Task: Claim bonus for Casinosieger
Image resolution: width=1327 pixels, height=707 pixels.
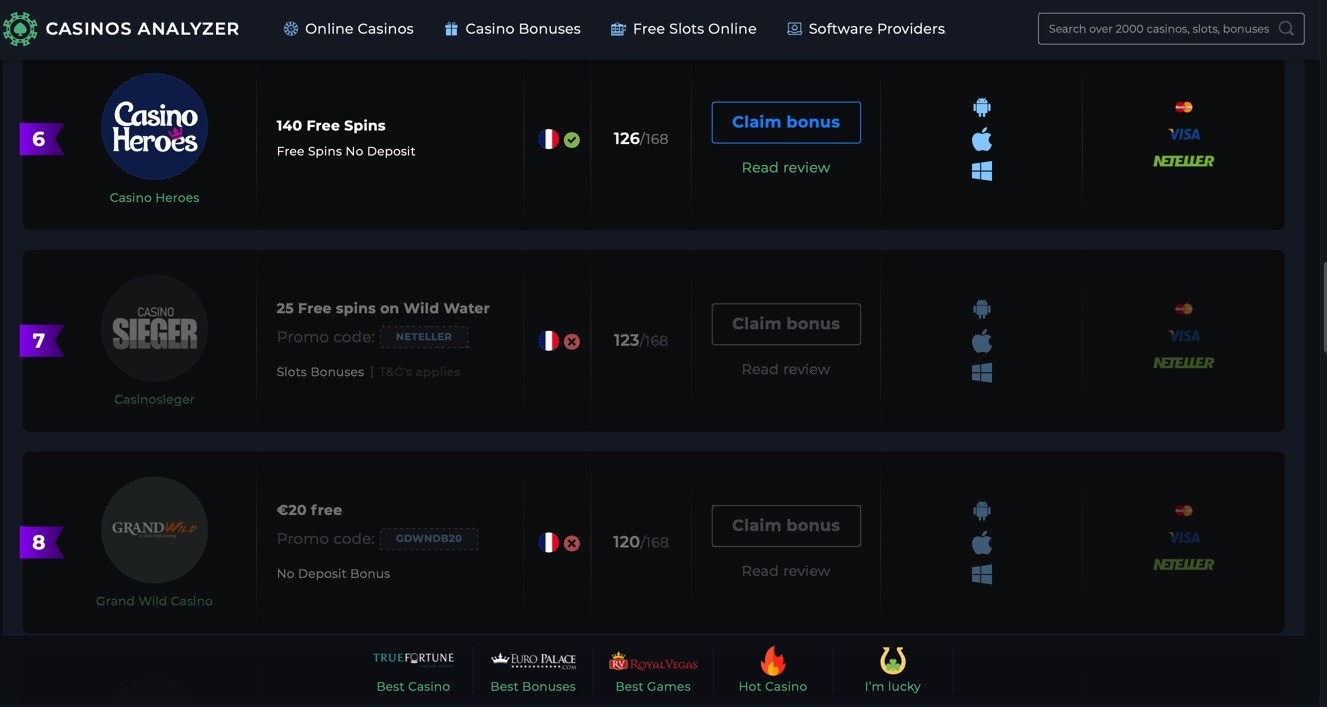Action: pyautogui.click(x=786, y=324)
